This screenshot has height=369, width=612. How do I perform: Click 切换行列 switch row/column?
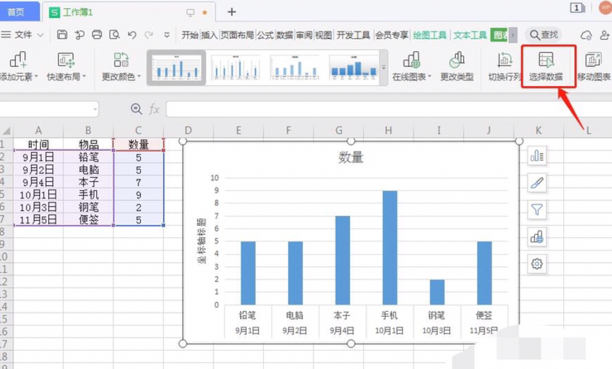click(504, 66)
